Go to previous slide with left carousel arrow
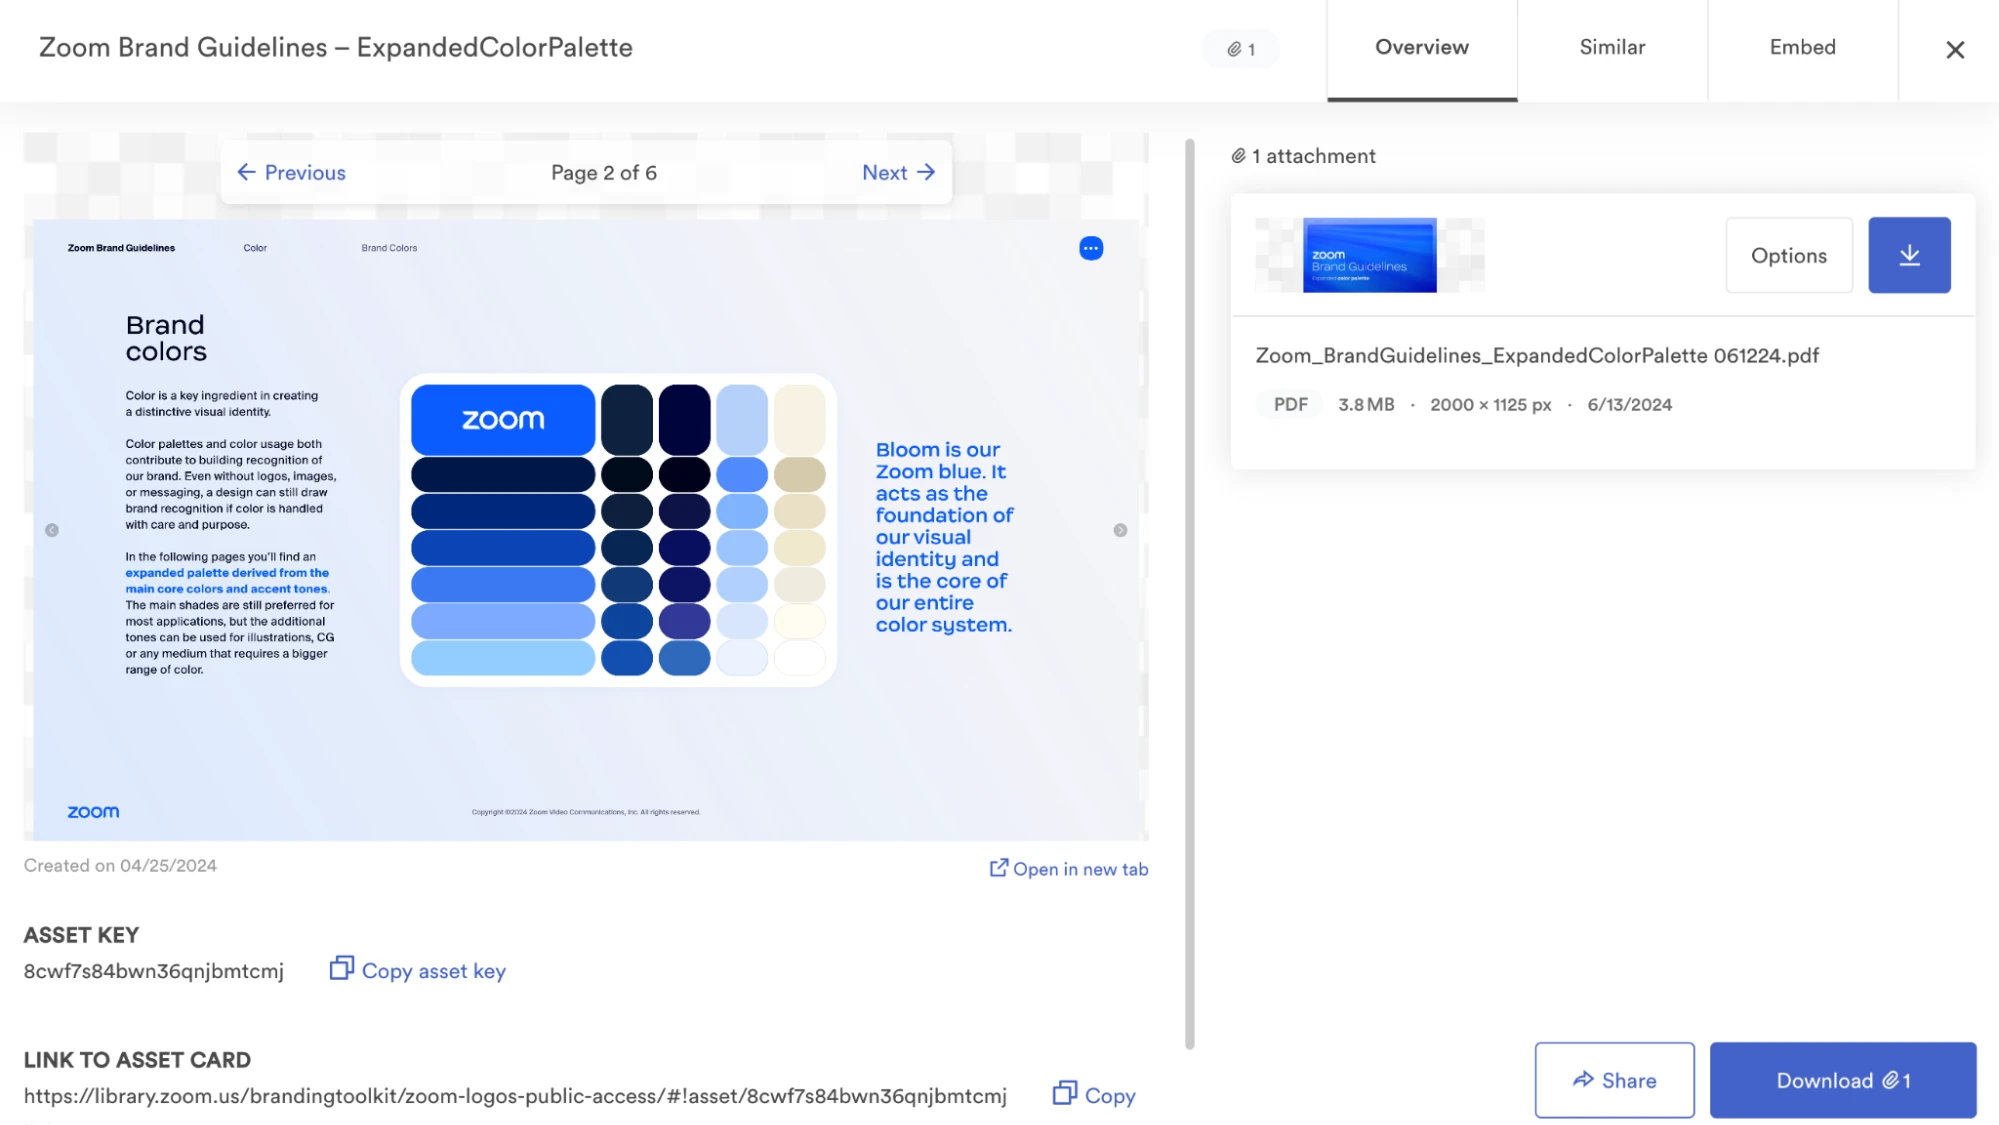1999x1125 pixels. (x=52, y=530)
